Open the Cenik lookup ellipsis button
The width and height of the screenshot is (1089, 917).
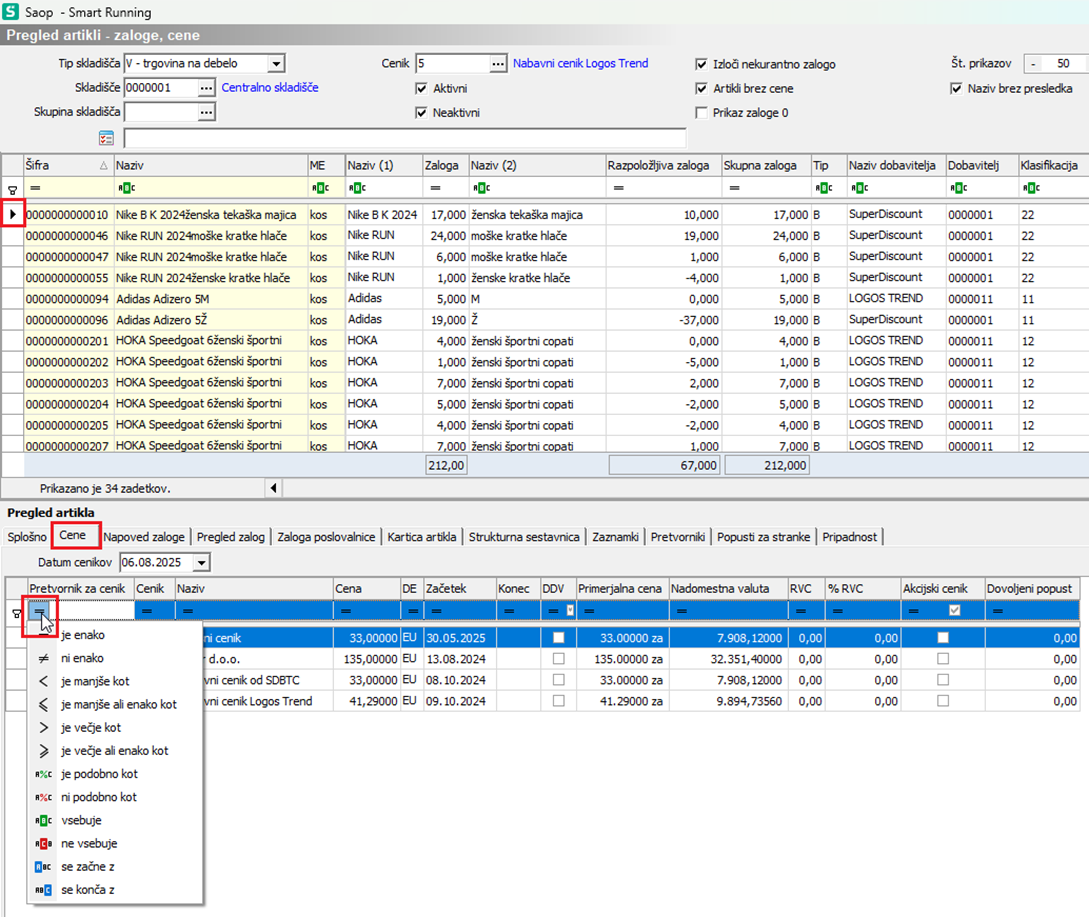(x=498, y=64)
